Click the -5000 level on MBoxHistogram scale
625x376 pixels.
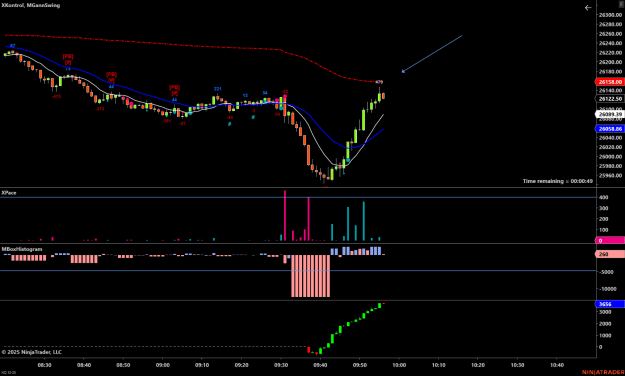point(607,272)
